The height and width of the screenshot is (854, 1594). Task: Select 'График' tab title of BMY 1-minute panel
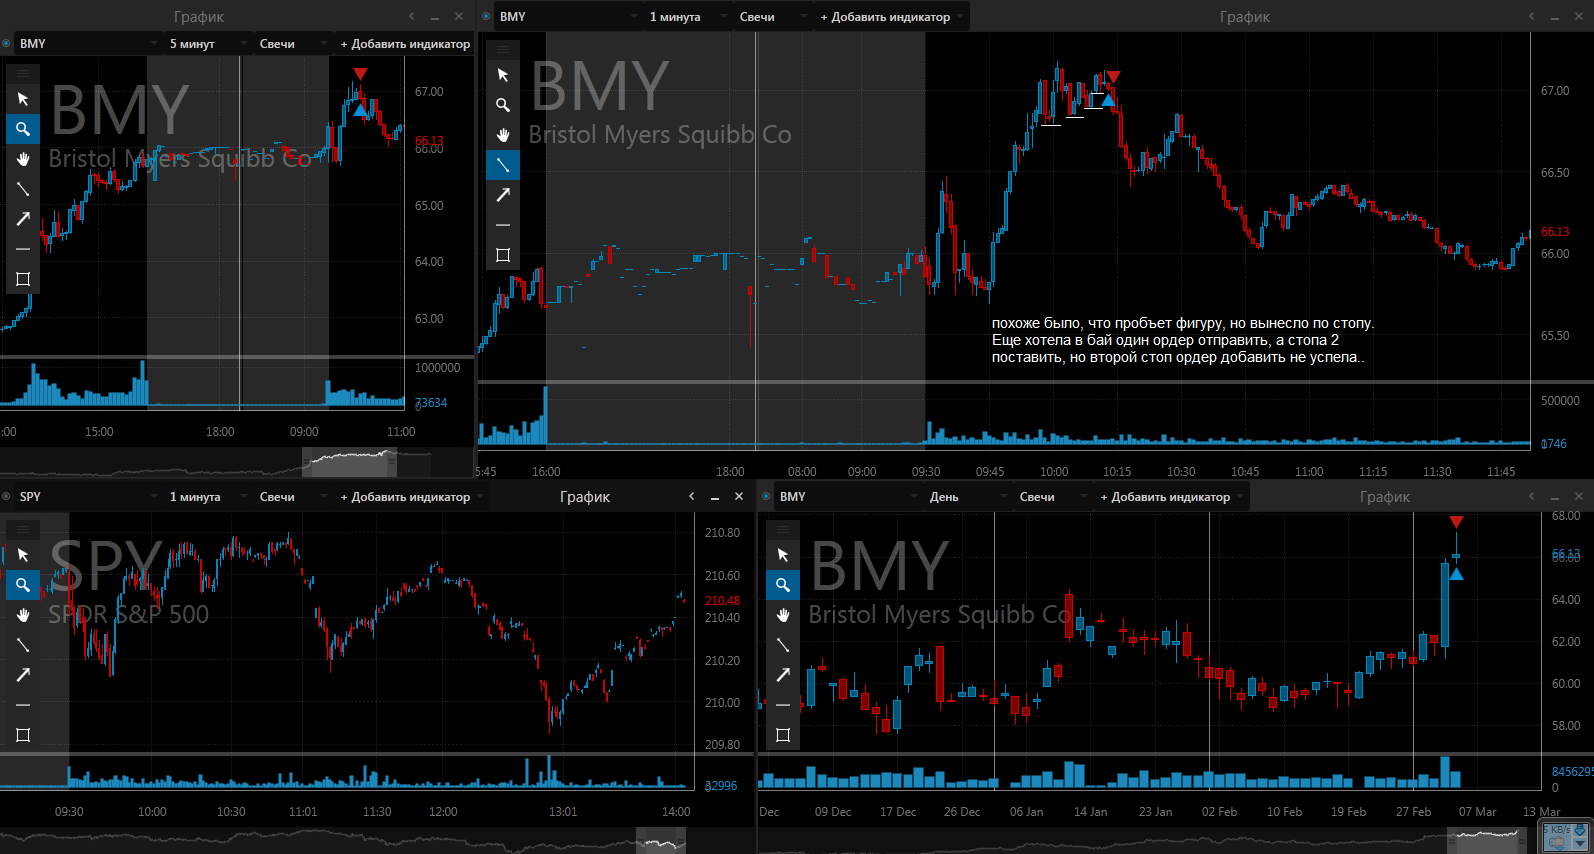(1245, 17)
